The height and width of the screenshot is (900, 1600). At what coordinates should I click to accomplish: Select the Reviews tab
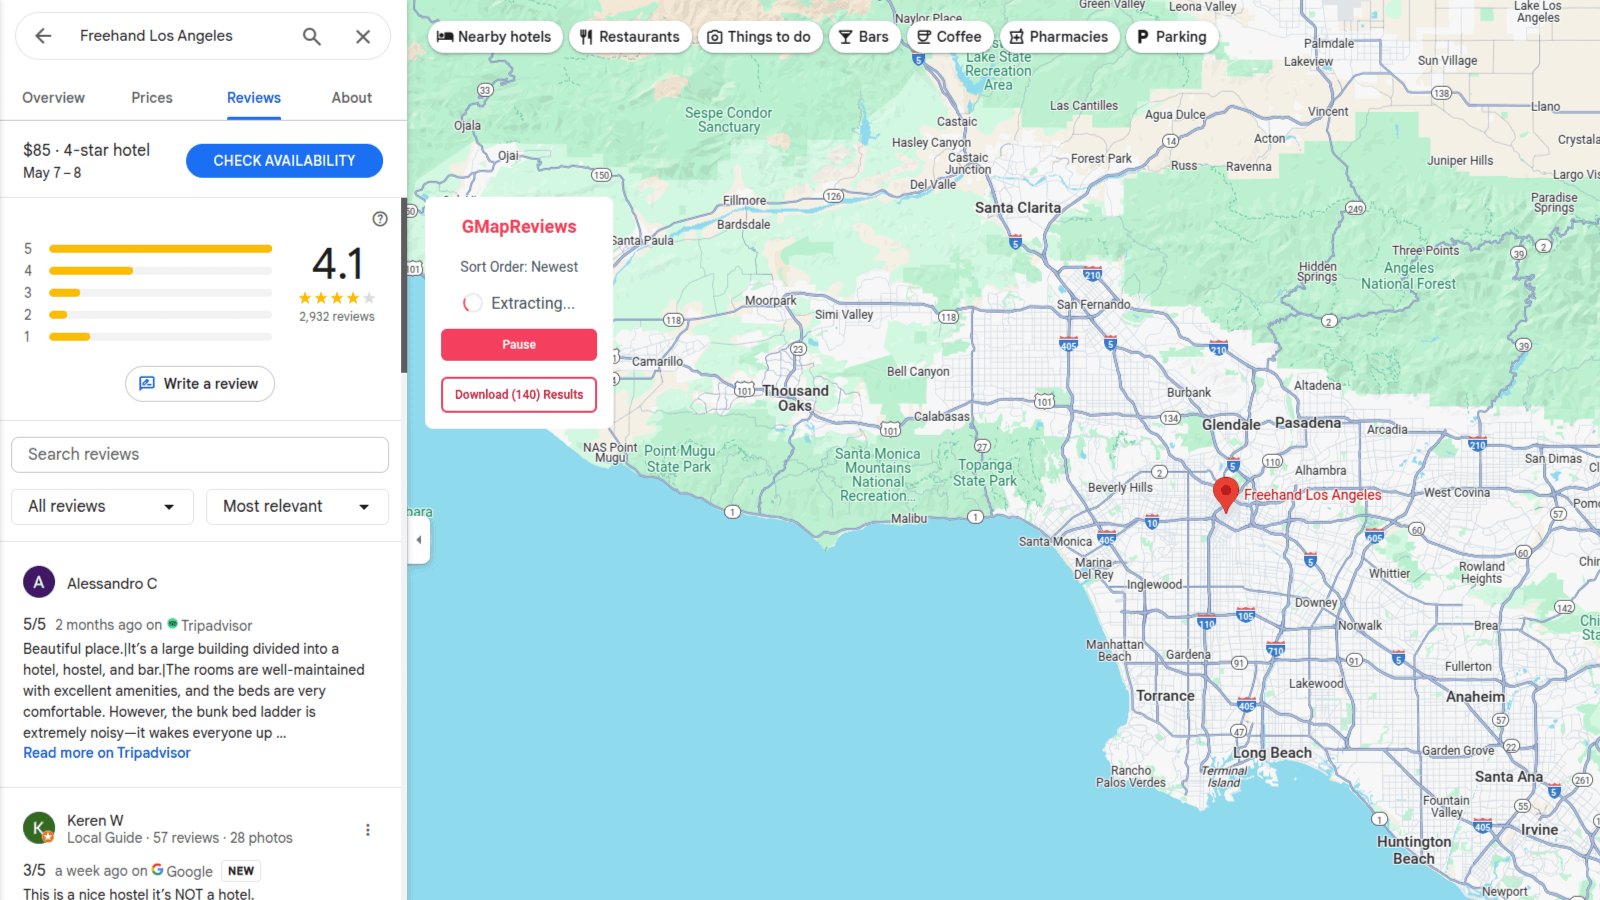tap(254, 98)
